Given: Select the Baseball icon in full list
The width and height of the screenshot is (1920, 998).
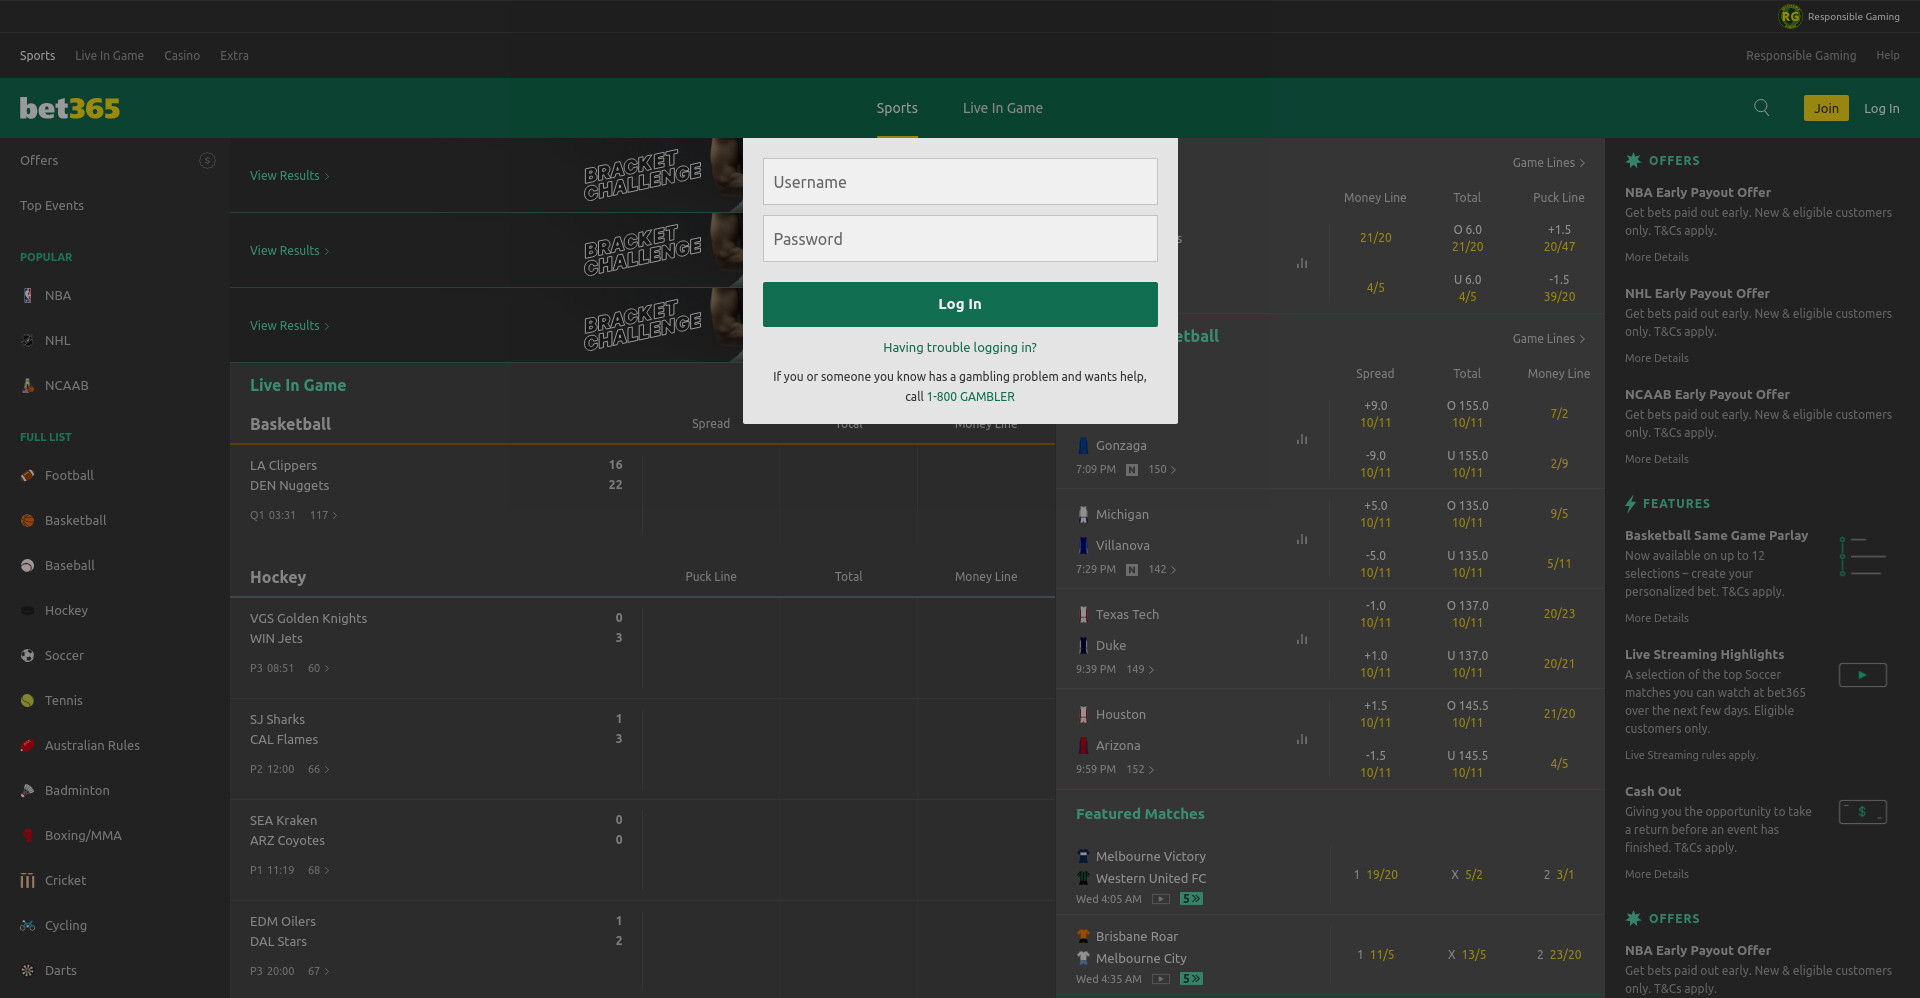Looking at the screenshot, I should 27,566.
